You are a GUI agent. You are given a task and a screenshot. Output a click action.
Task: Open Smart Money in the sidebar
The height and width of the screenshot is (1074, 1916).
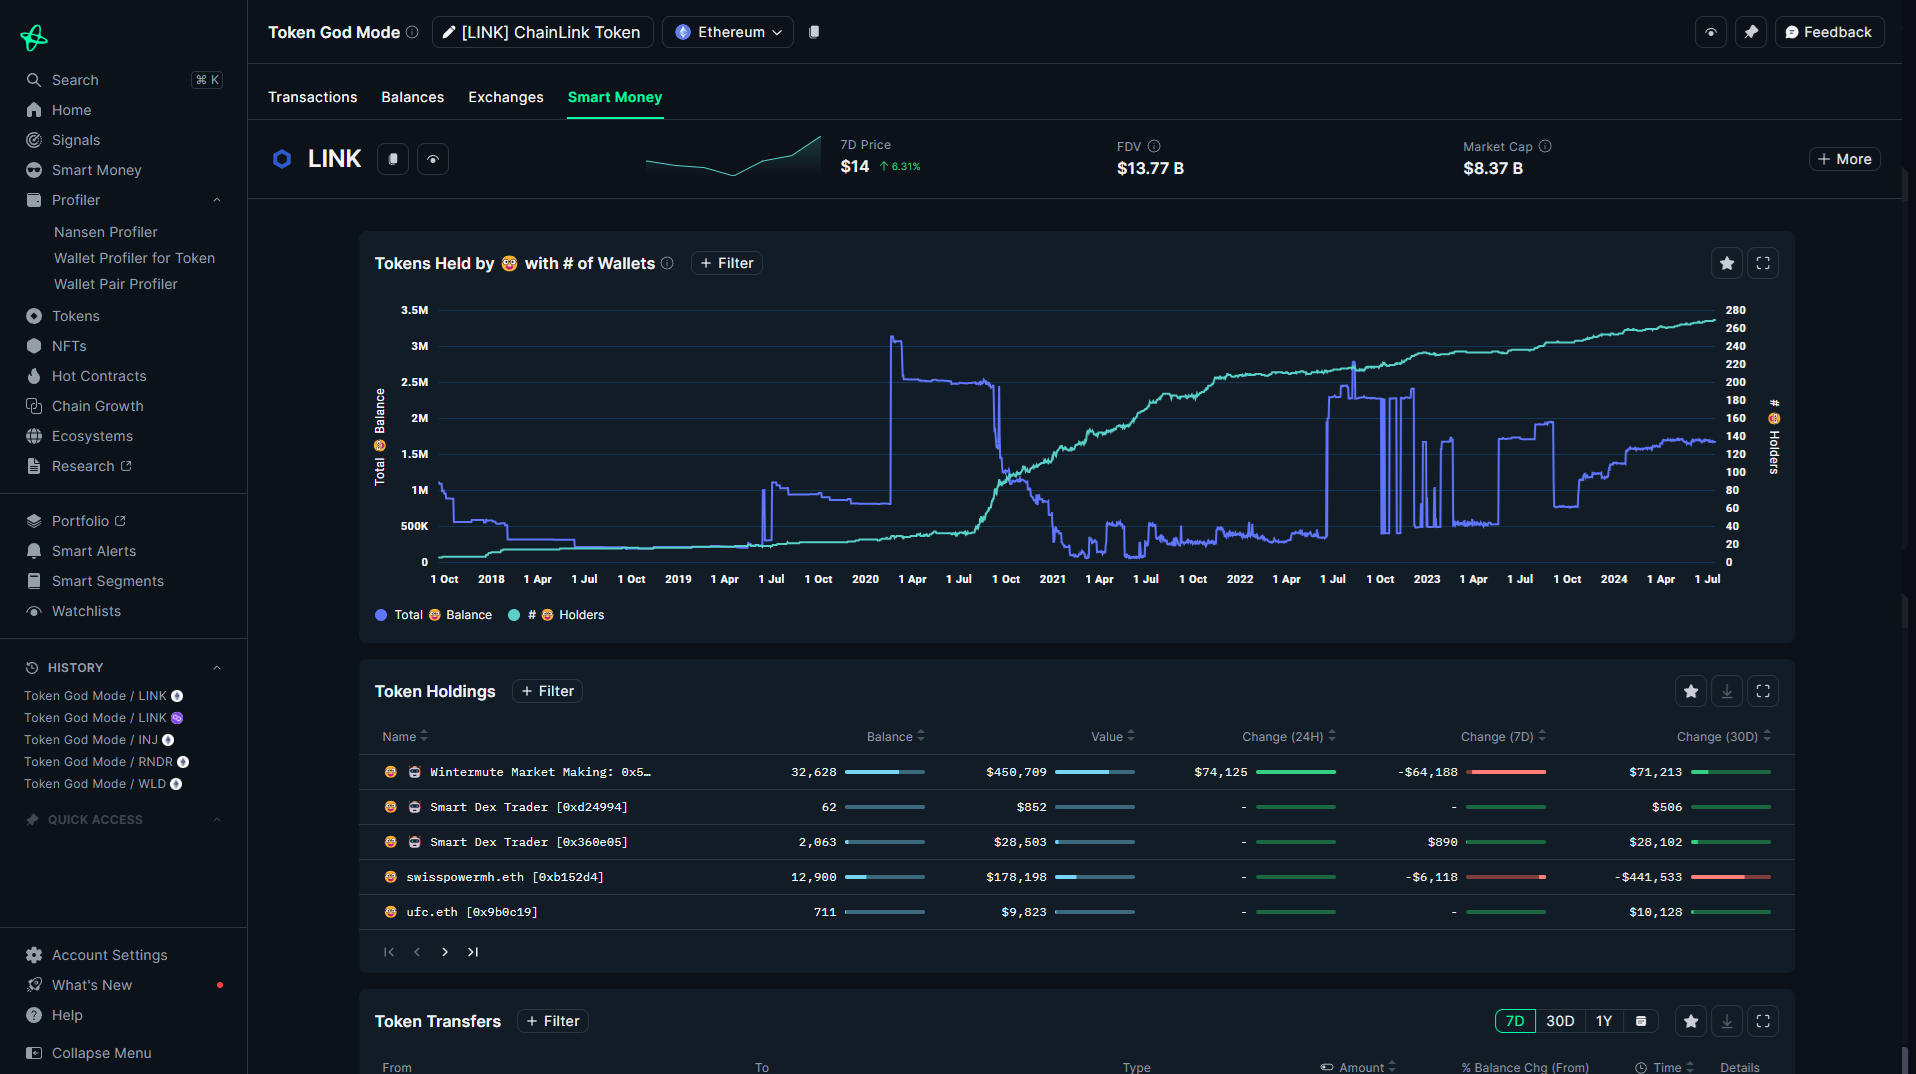click(96, 170)
